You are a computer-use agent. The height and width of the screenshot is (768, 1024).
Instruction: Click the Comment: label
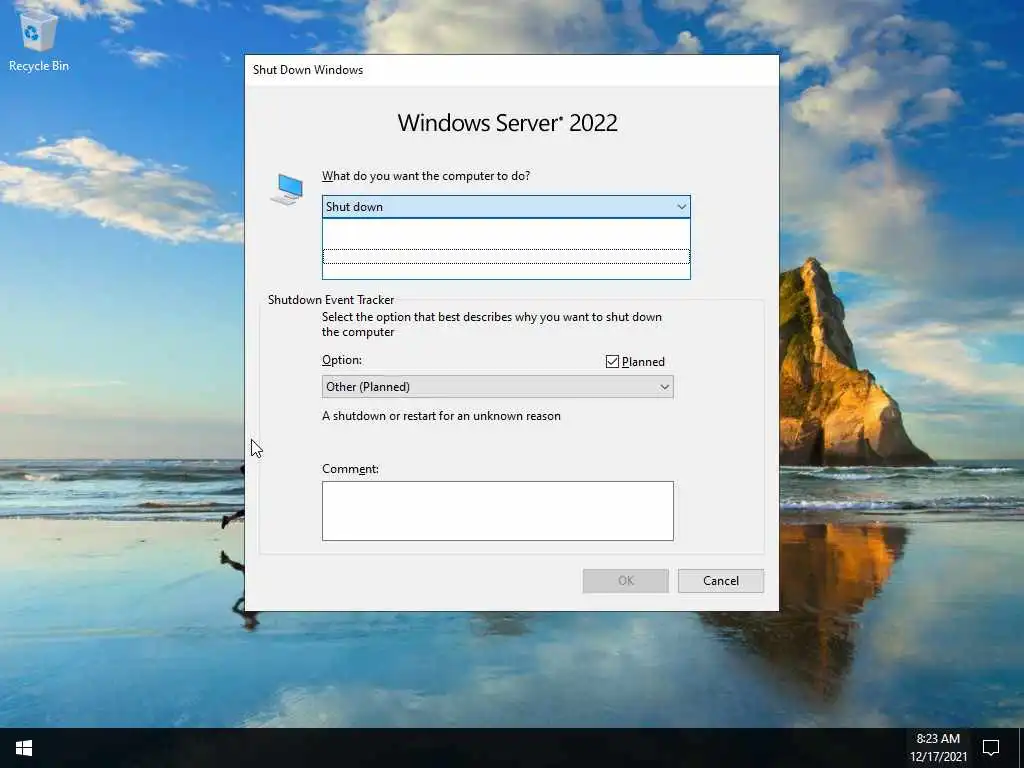click(350, 469)
